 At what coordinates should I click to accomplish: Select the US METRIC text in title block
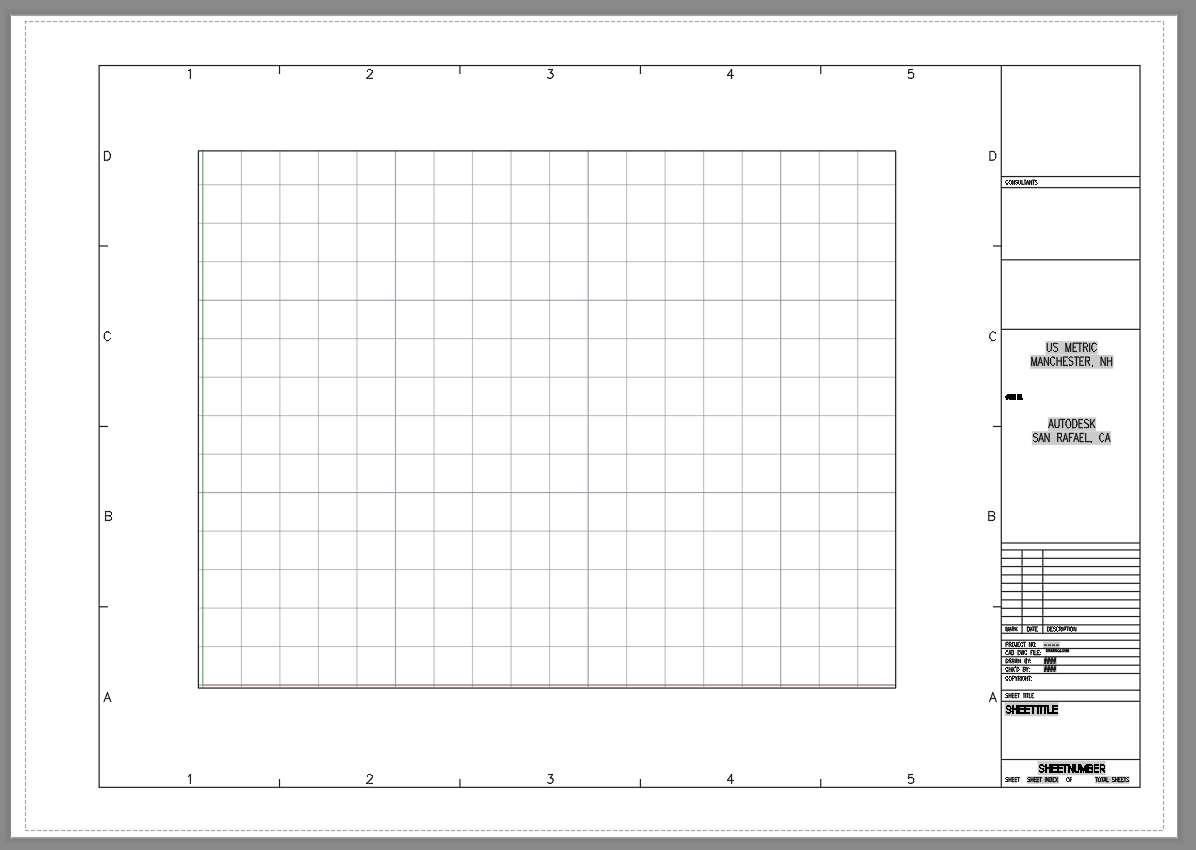1070,346
